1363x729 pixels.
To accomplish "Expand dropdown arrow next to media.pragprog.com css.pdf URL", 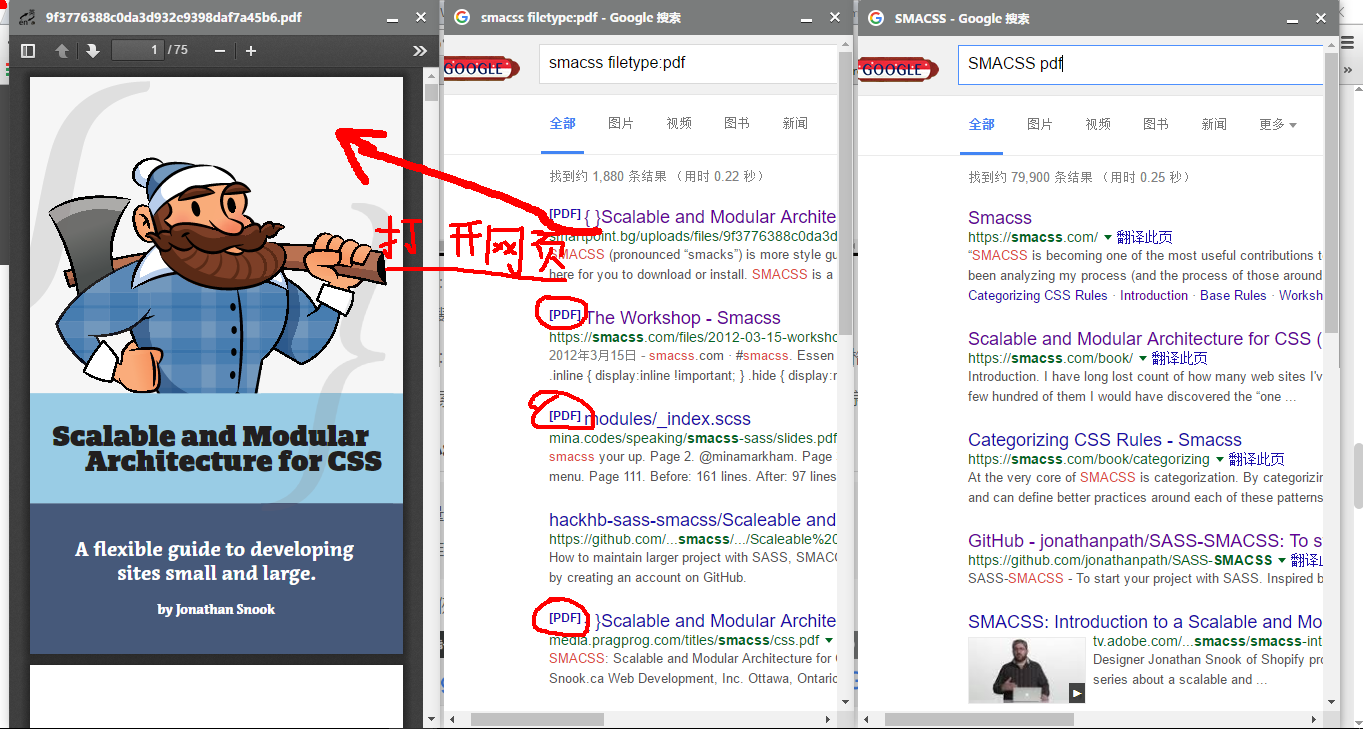I will coord(829,640).
